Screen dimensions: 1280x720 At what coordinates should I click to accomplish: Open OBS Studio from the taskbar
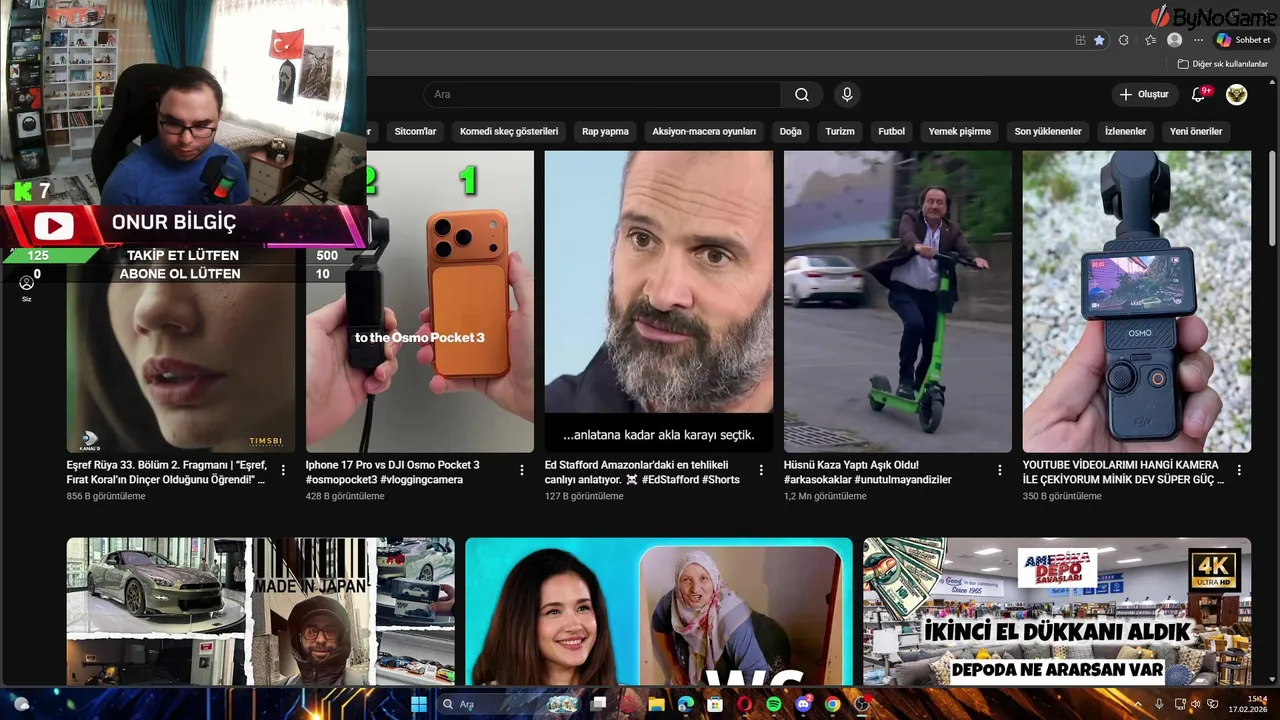(x=862, y=704)
